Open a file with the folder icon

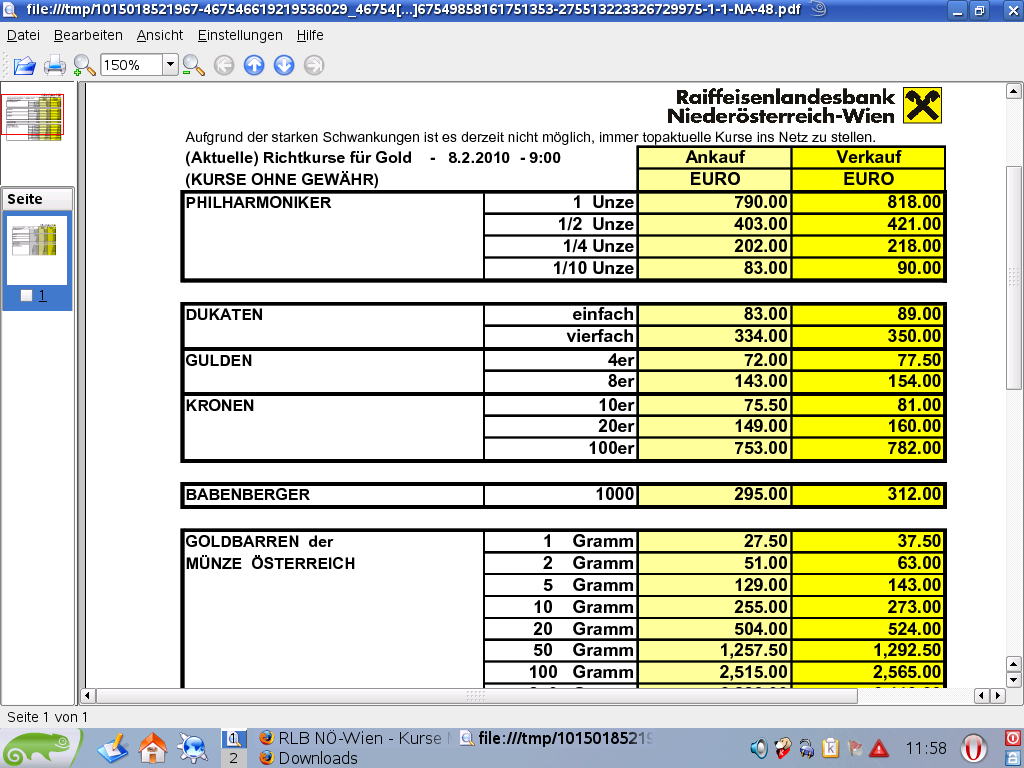click(x=25, y=65)
